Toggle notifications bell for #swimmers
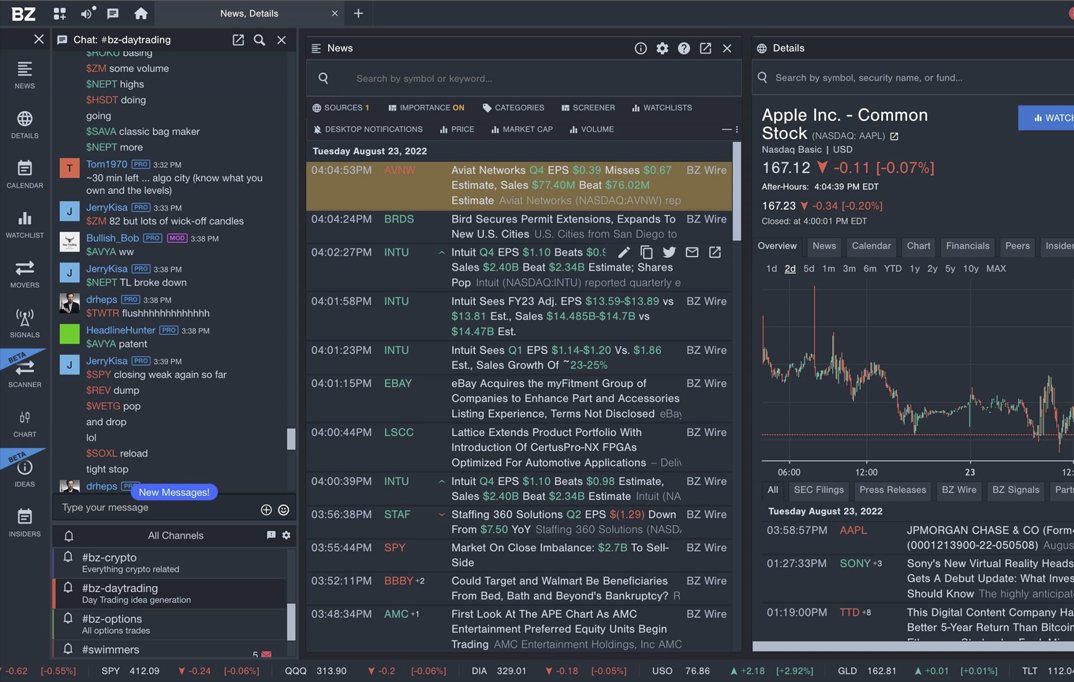 68,648
